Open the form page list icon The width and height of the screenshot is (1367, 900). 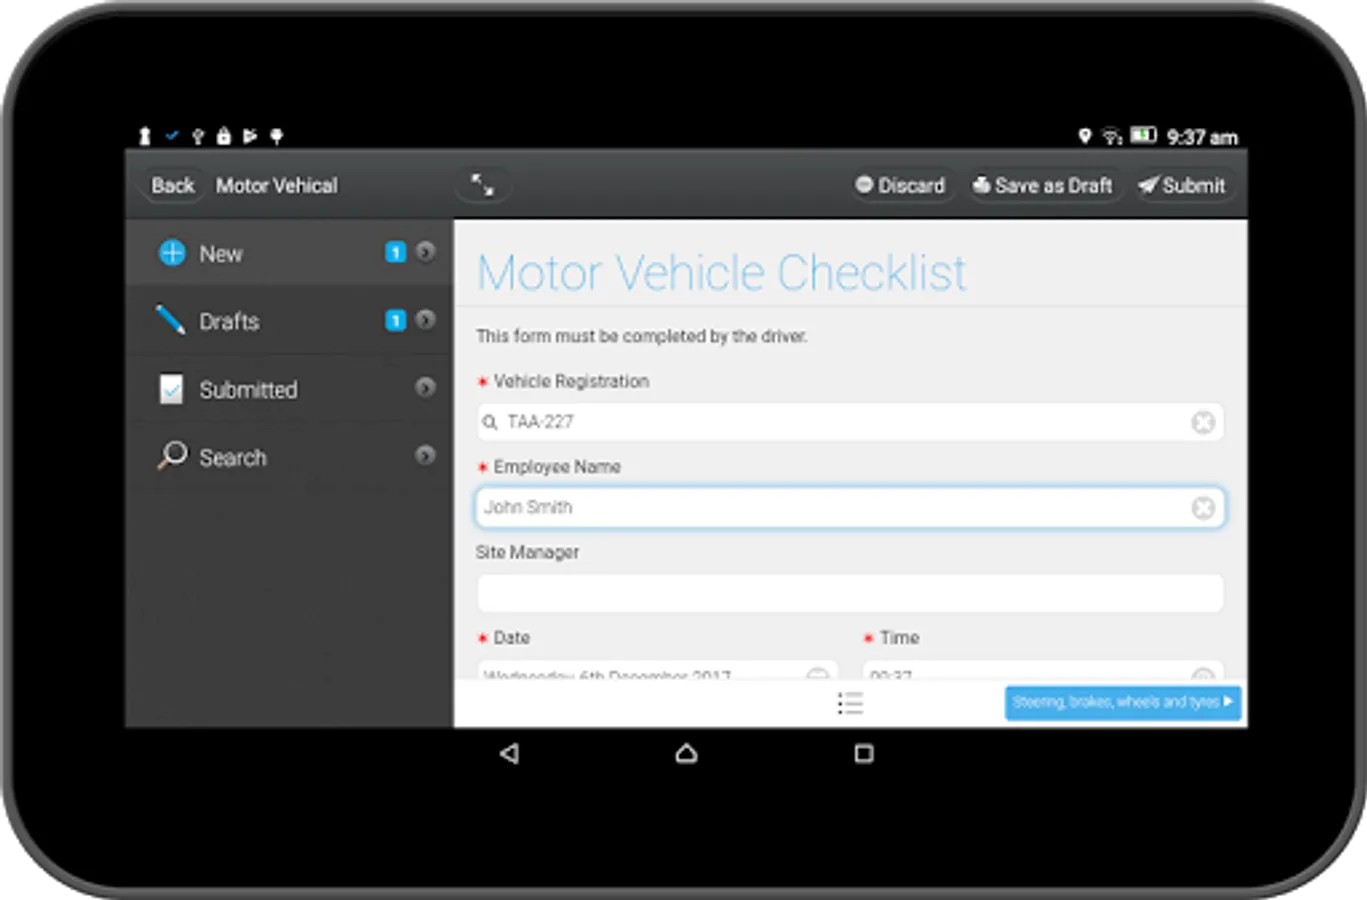point(850,703)
